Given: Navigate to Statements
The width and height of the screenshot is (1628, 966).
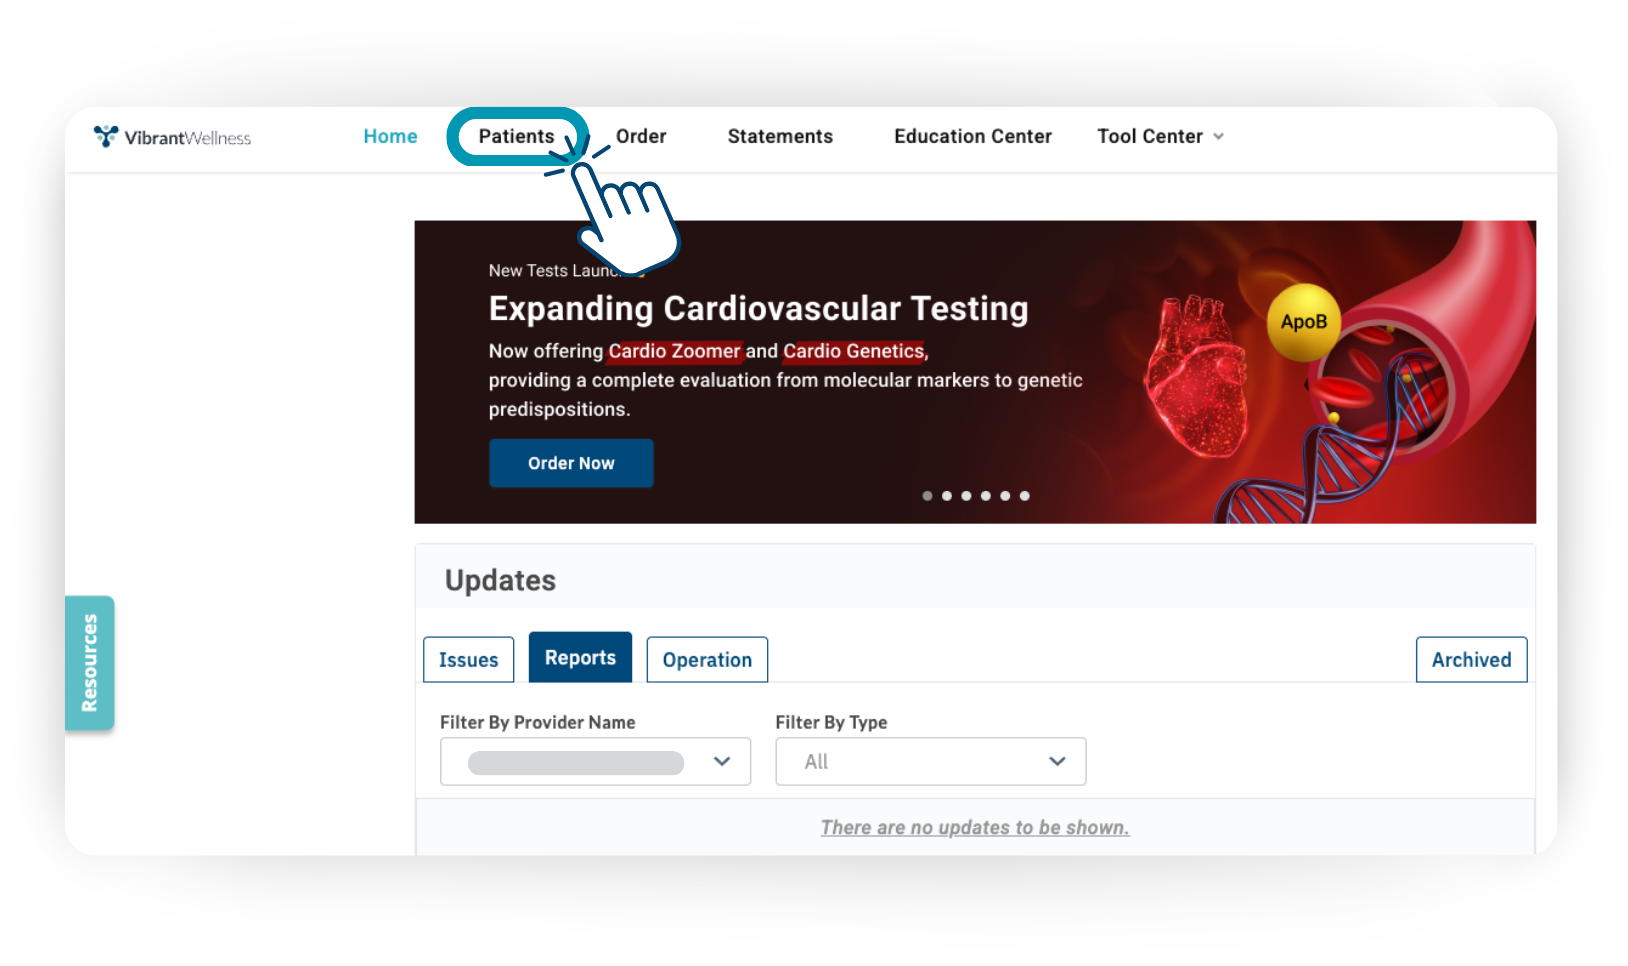Looking at the screenshot, I should pyautogui.click(x=780, y=136).
